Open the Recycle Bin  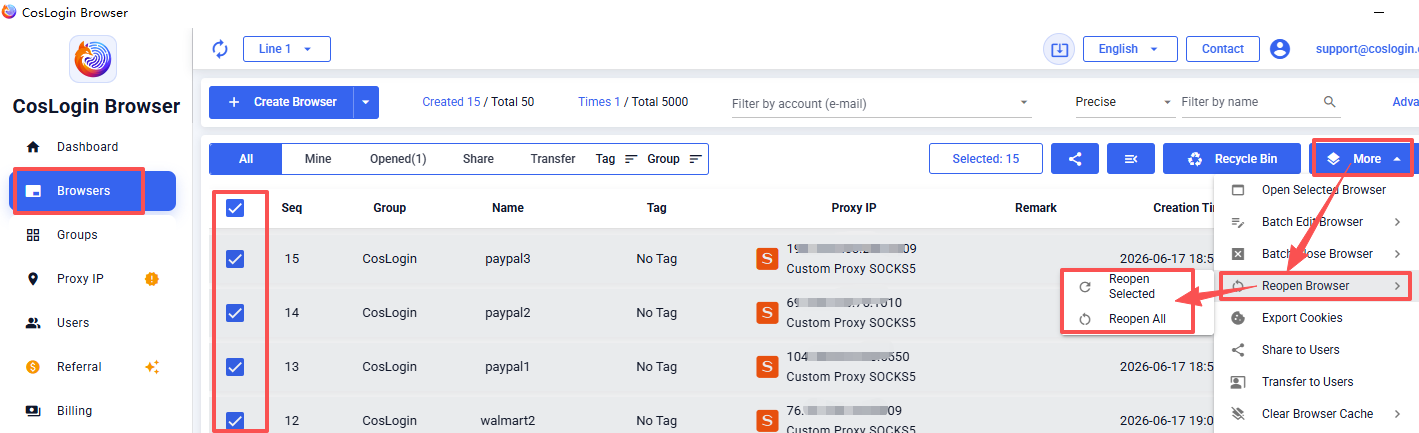point(1233,159)
